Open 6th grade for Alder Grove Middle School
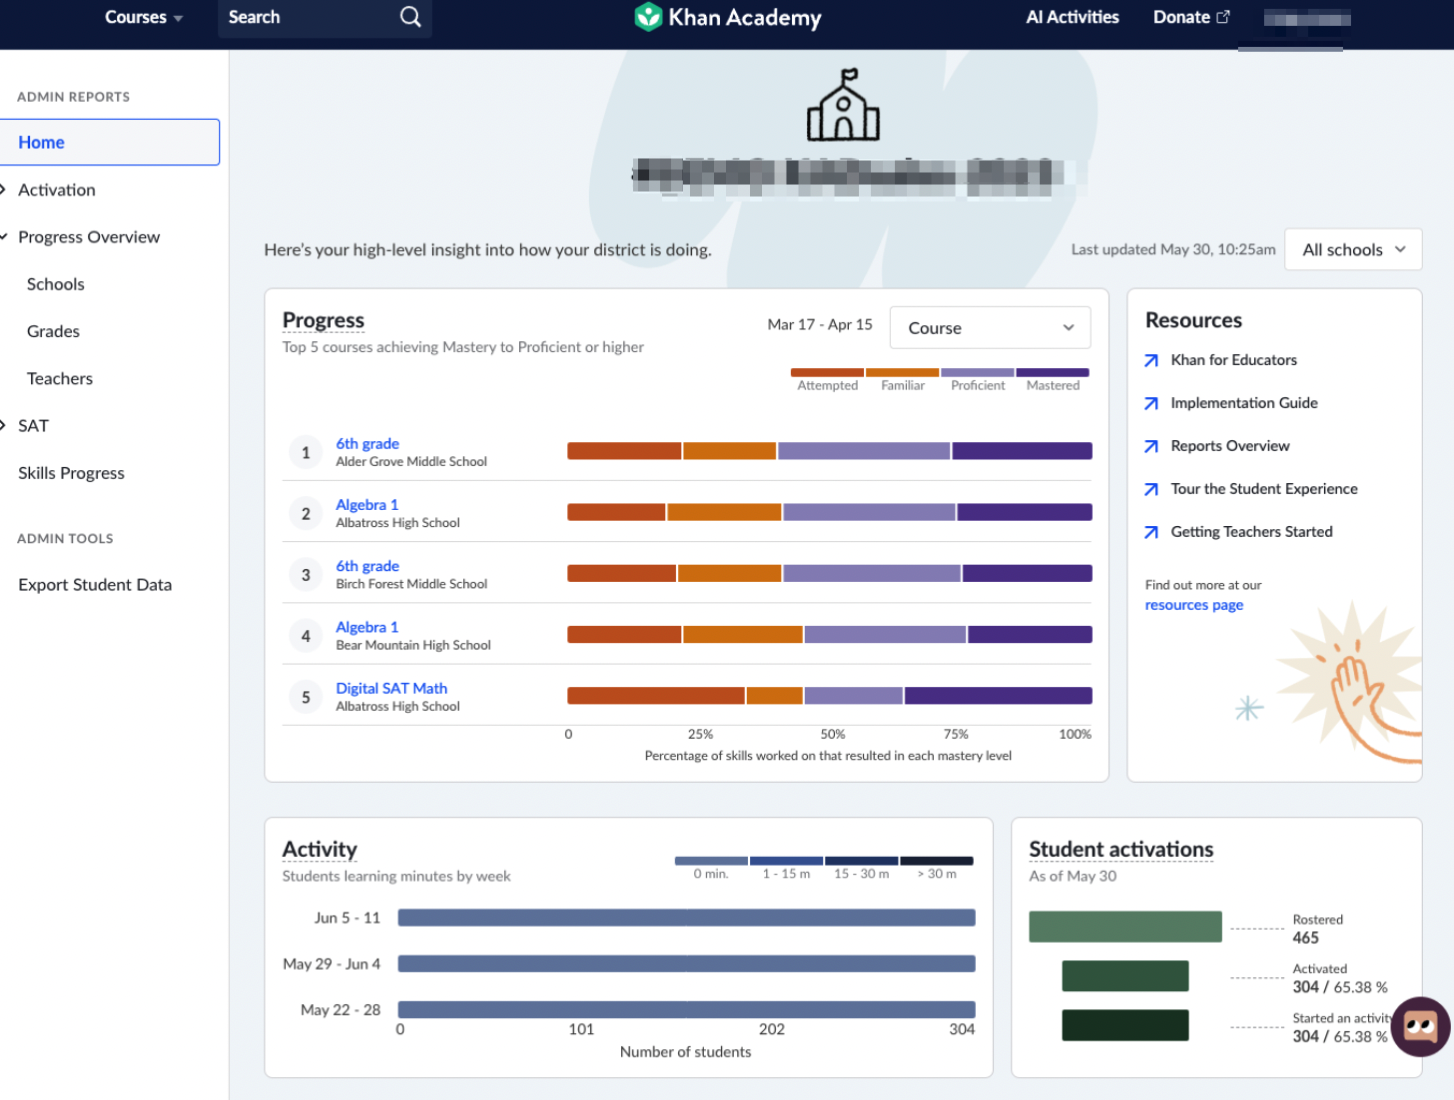 tap(367, 443)
